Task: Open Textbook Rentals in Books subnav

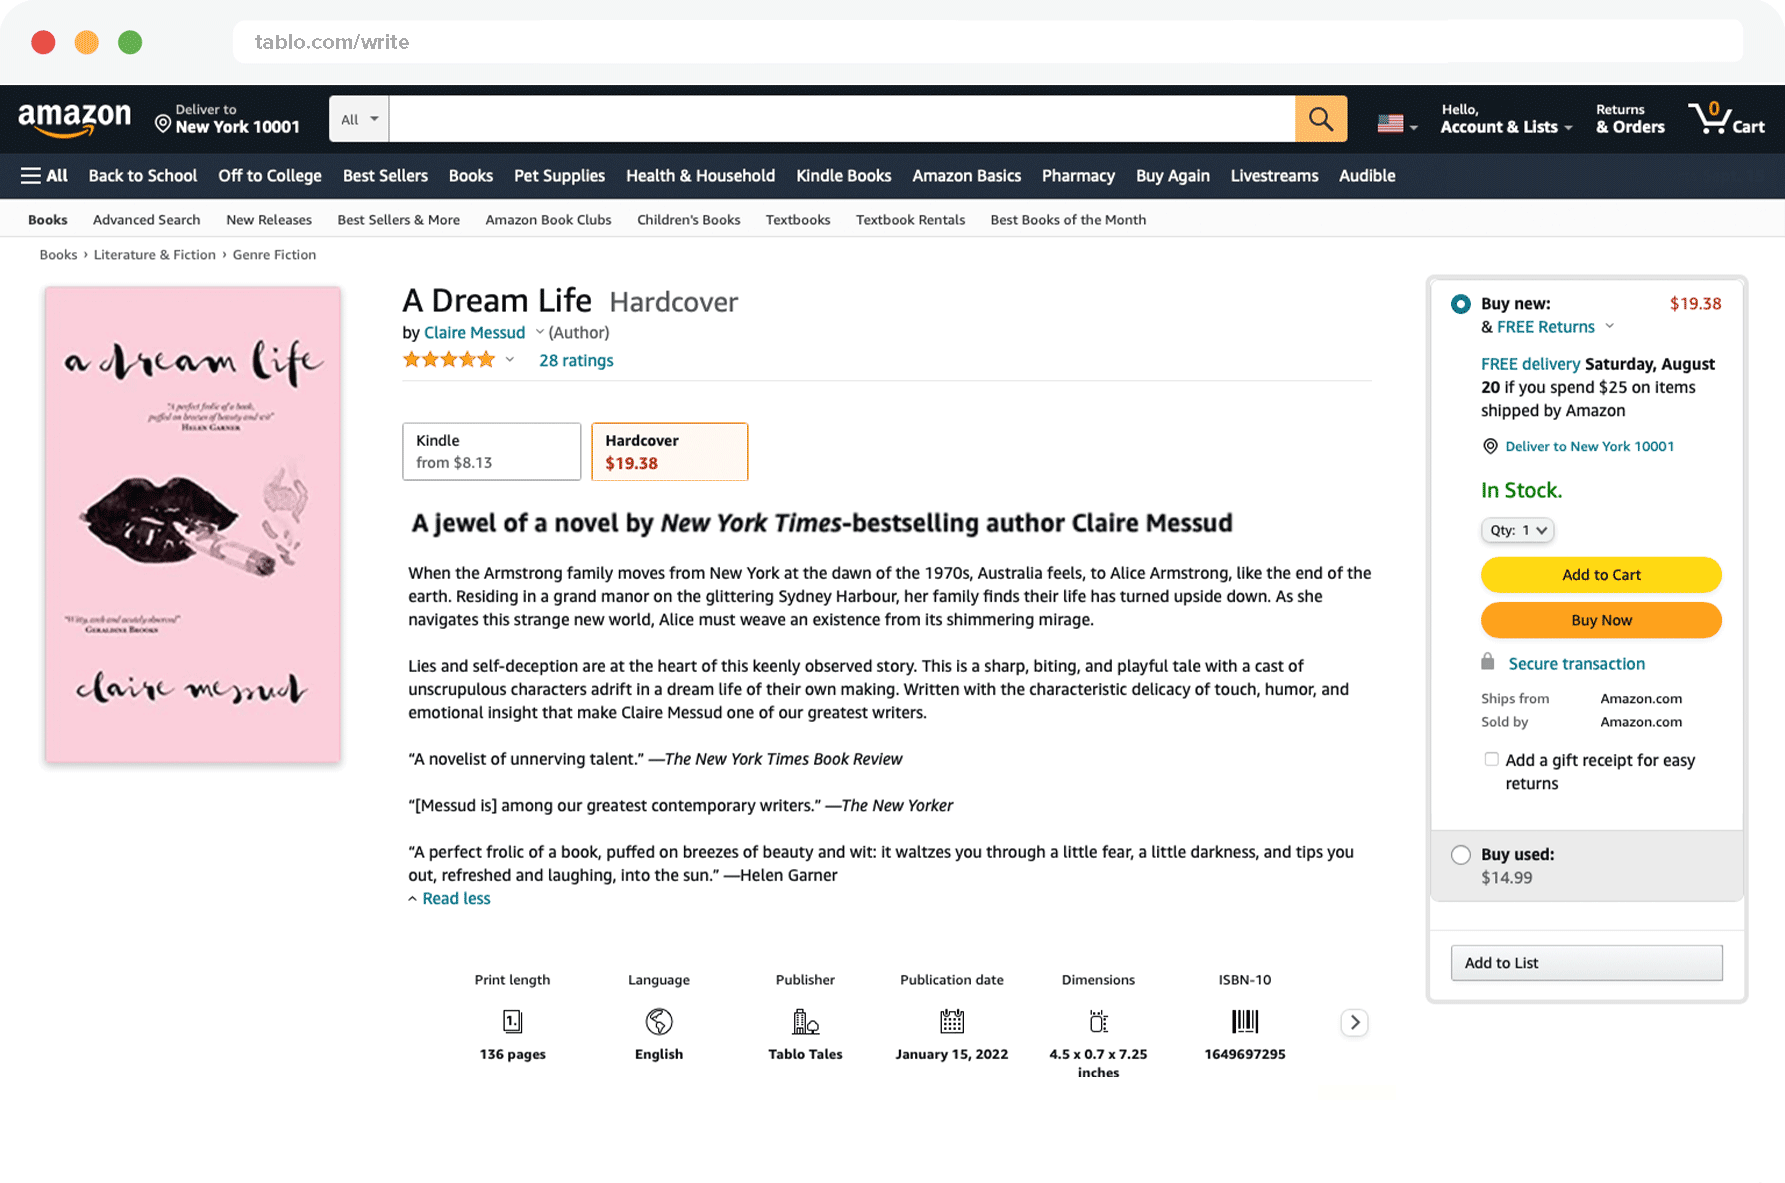Action: 910,220
